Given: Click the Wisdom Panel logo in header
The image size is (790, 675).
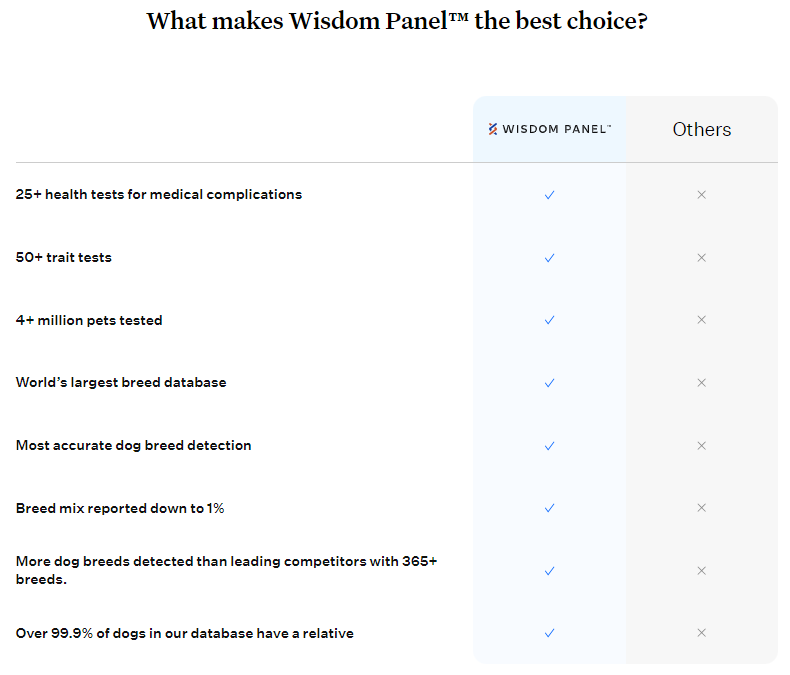Looking at the screenshot, I should (x=549, y=129).
